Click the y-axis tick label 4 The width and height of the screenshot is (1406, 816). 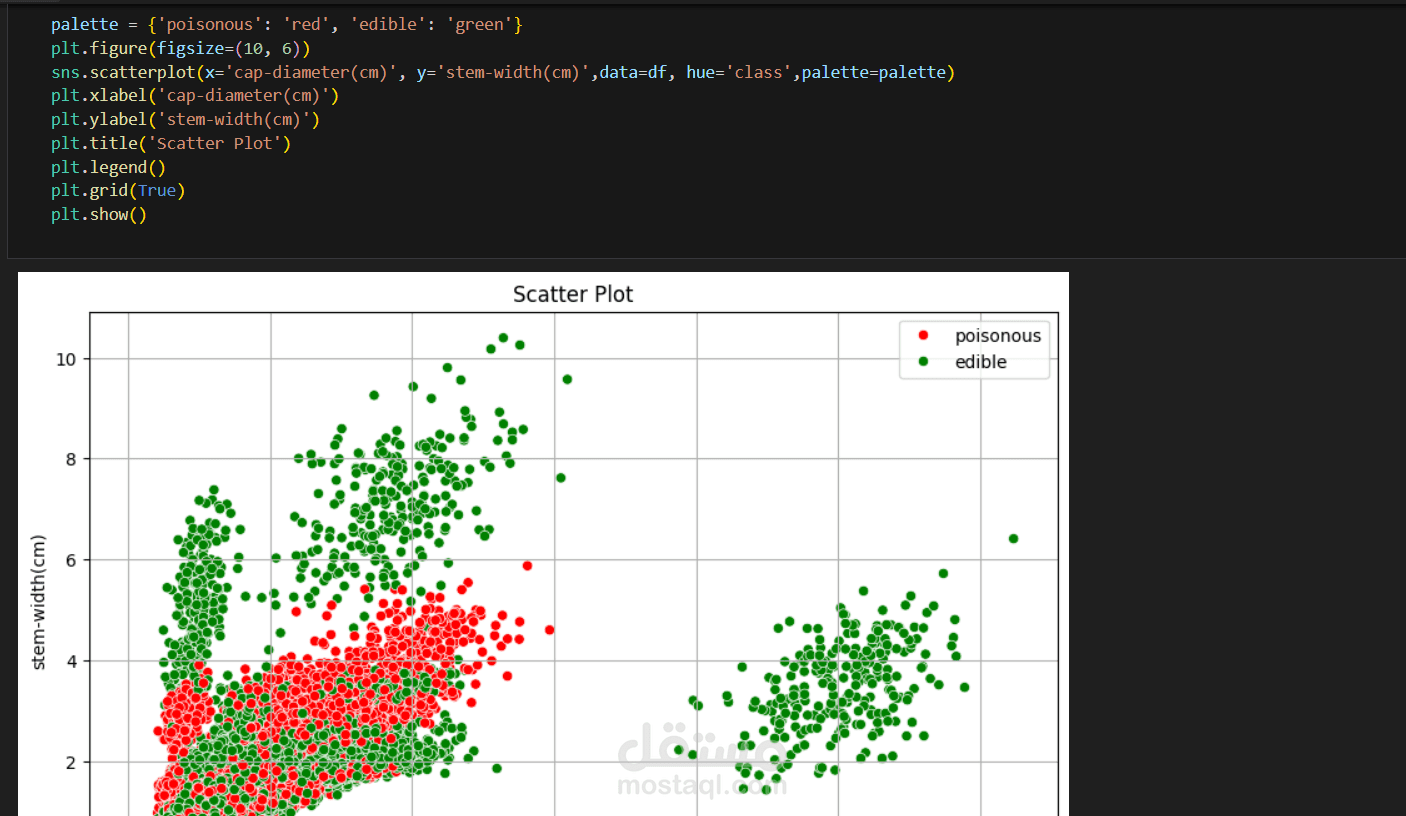[x=72, y=661]
